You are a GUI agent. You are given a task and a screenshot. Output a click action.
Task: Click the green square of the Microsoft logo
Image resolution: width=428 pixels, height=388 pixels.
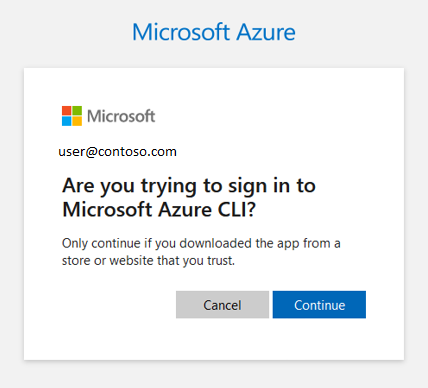point(77,111)
